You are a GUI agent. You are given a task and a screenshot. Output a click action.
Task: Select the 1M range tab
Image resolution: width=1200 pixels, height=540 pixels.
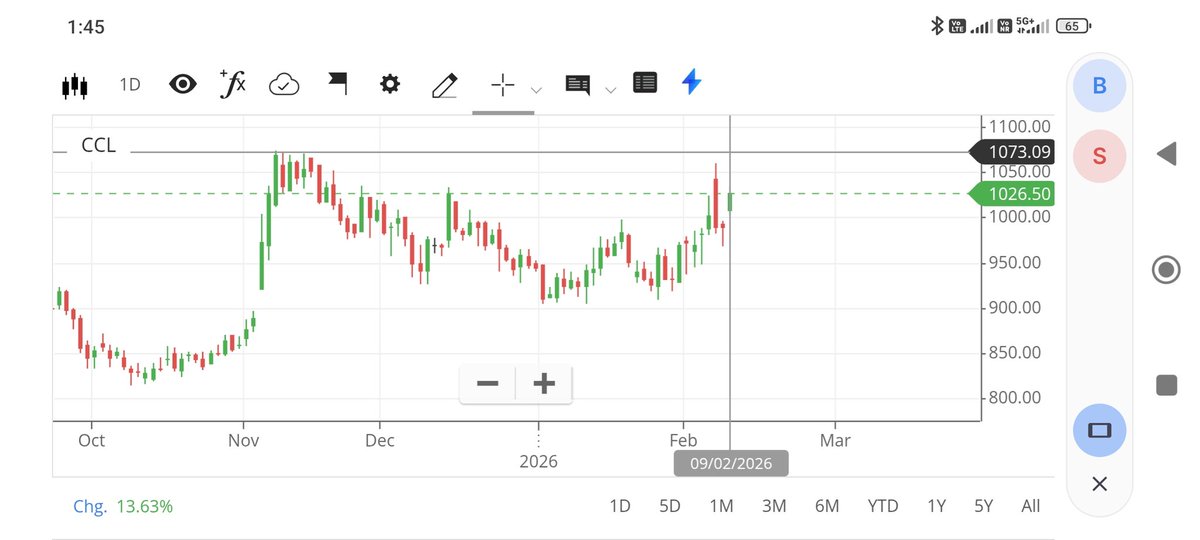point(721,506)
